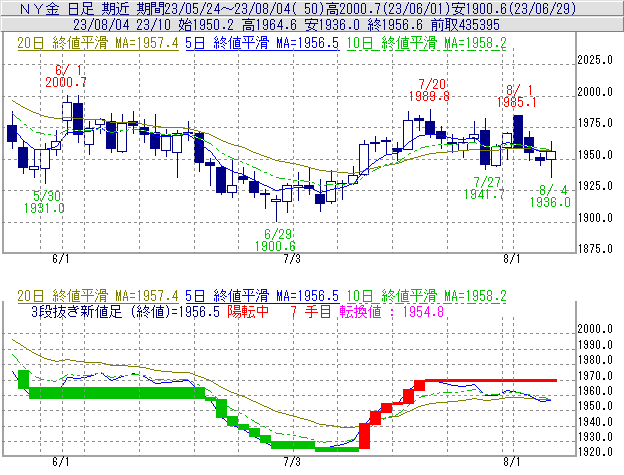
Task: Select the 5日 終値平滑 legend in lower chart
Action: 262,296
